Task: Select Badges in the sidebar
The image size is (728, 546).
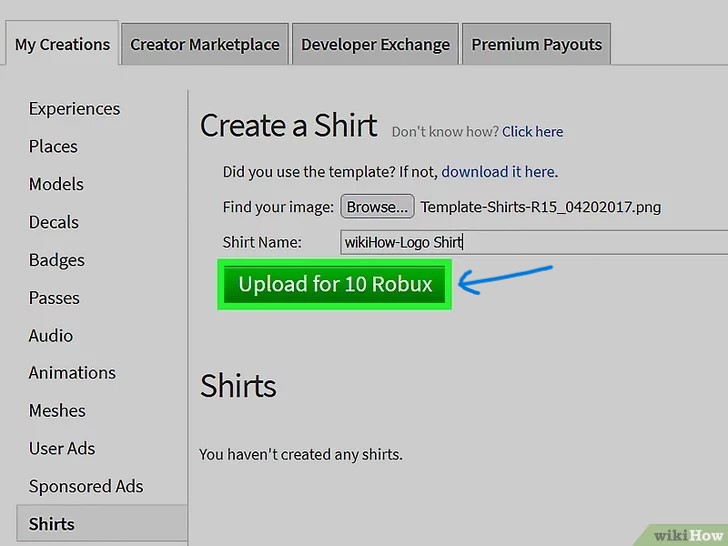Action: 57,260
